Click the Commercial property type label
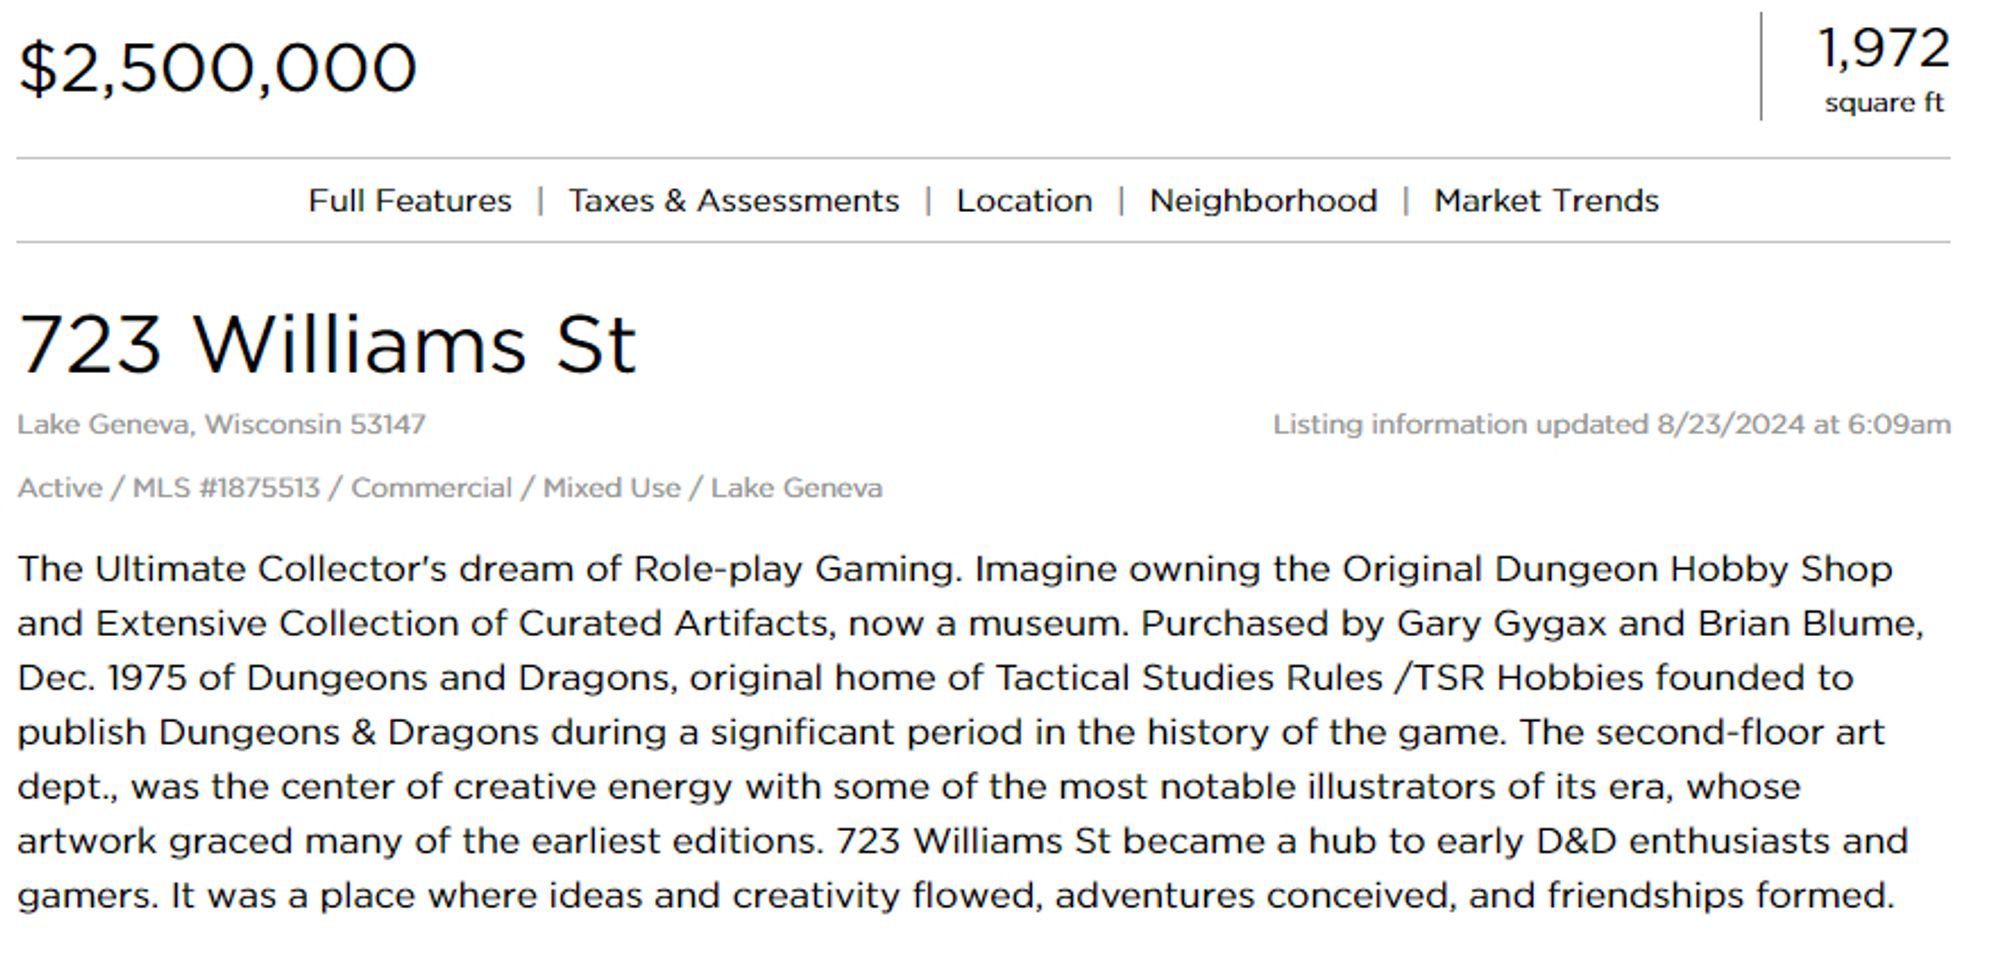Viewport: 2000px width, 968px height. pos(431,488)
